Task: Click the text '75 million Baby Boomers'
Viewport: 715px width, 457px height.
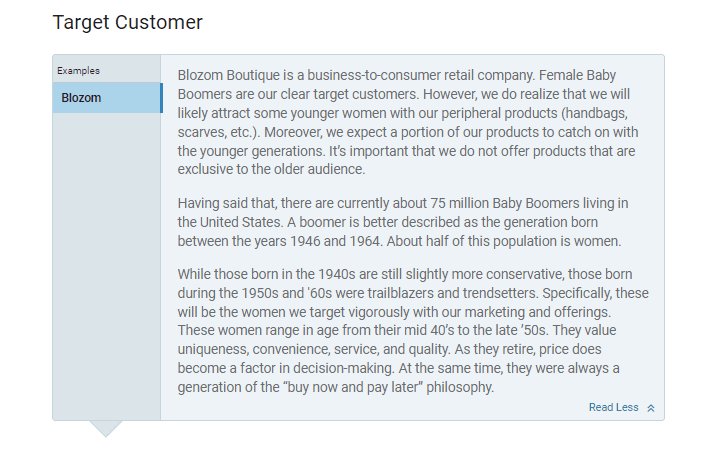Action: click(x=505, y=203)
